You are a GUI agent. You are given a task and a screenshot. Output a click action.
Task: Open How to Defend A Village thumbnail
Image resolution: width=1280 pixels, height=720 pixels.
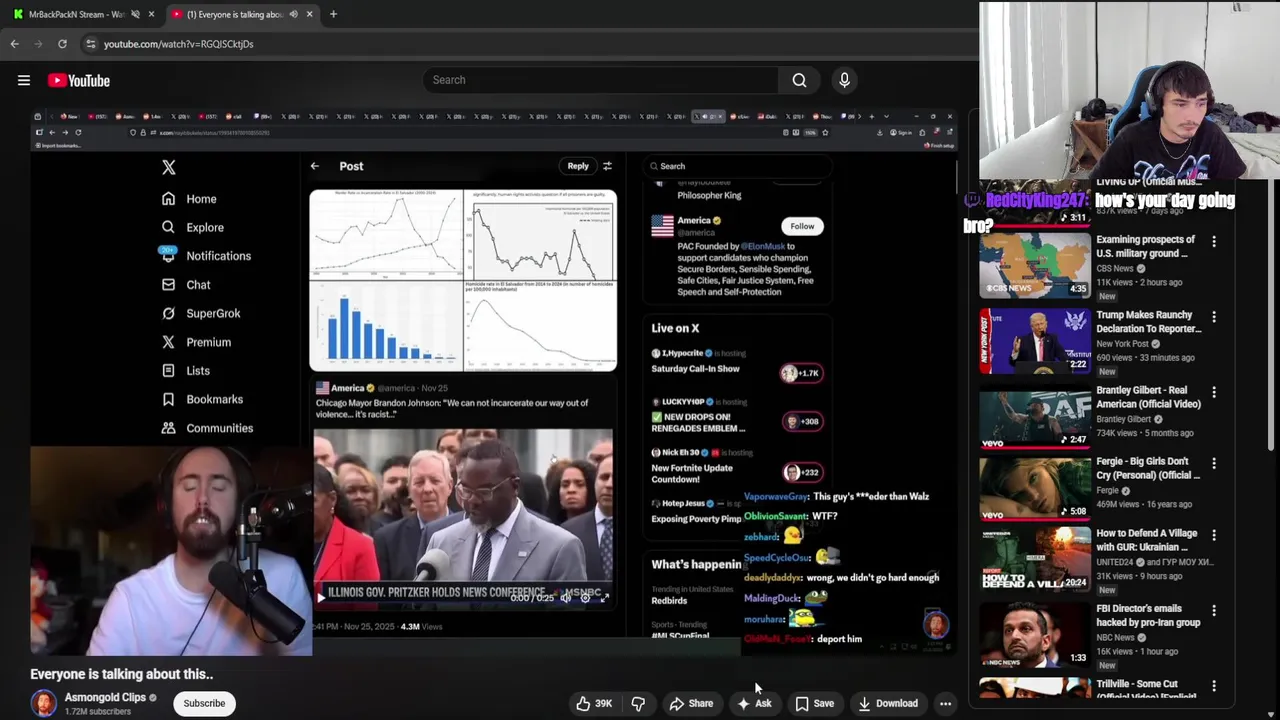1035,562
